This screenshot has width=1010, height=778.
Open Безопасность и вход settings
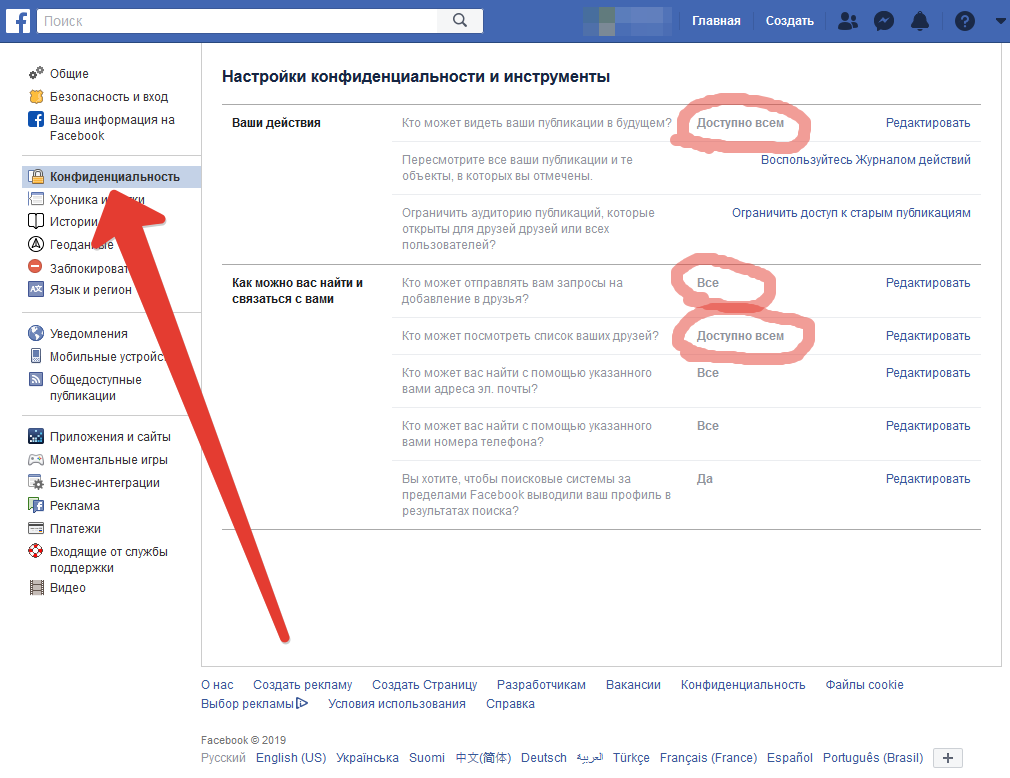[109, 97]
